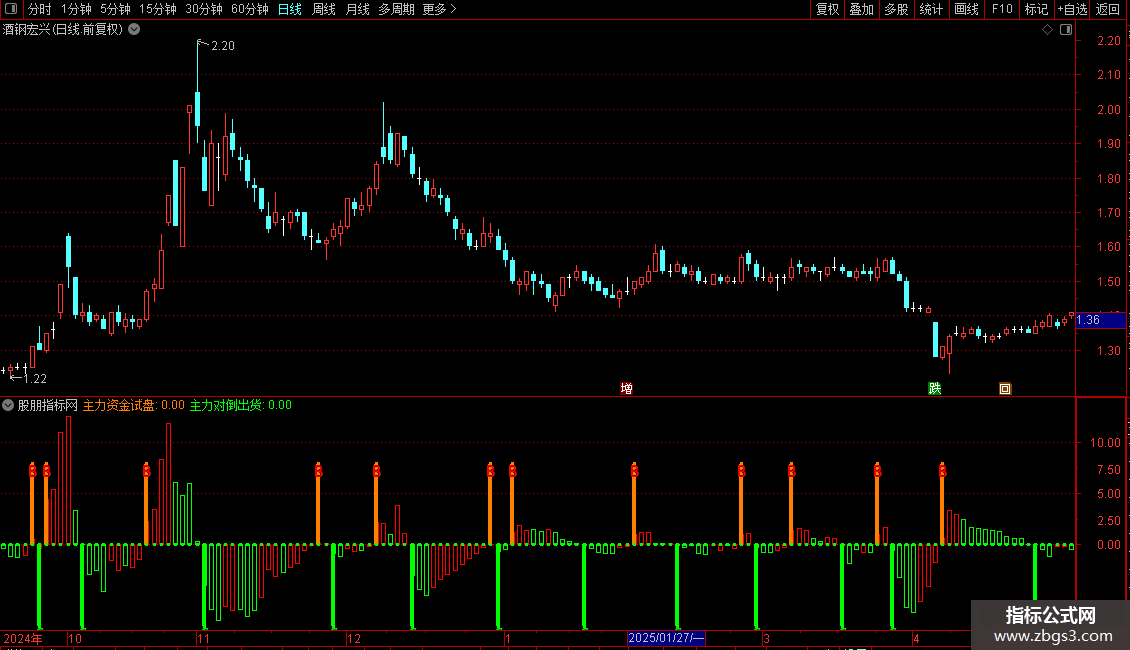Screen dimensions: 1130x650
Task: Open the dropdown icon beside 酒钢宏兴 title
Action: tap(134, 30)
